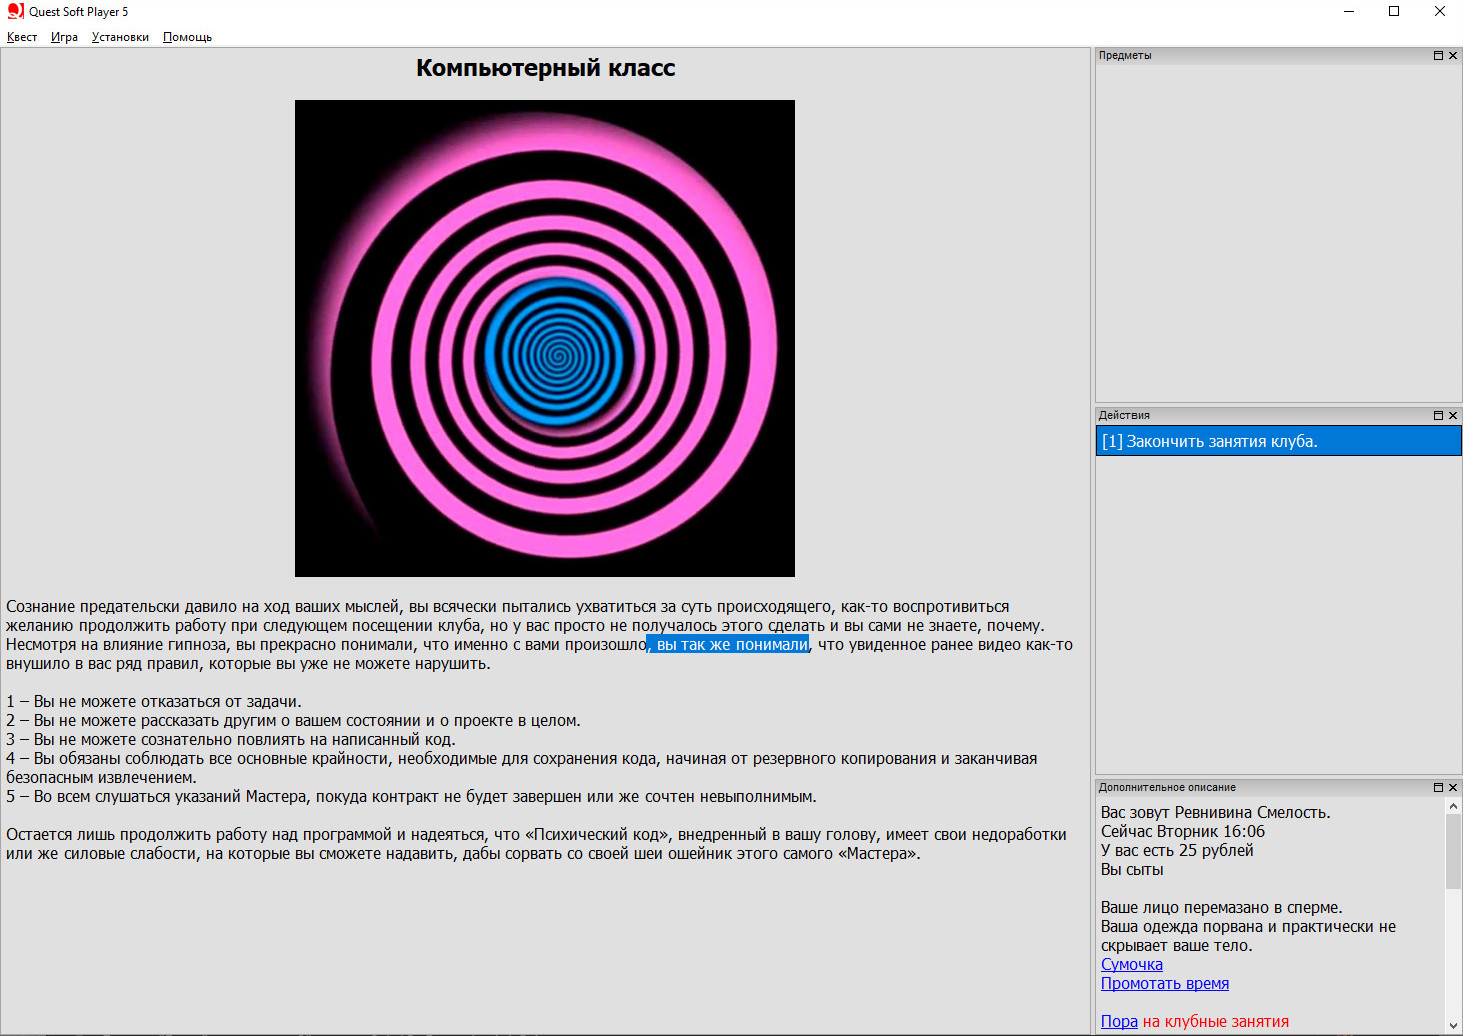The image size is (1463, 1036).
Task: Open the Помощь menu
Action: (187, 37)
